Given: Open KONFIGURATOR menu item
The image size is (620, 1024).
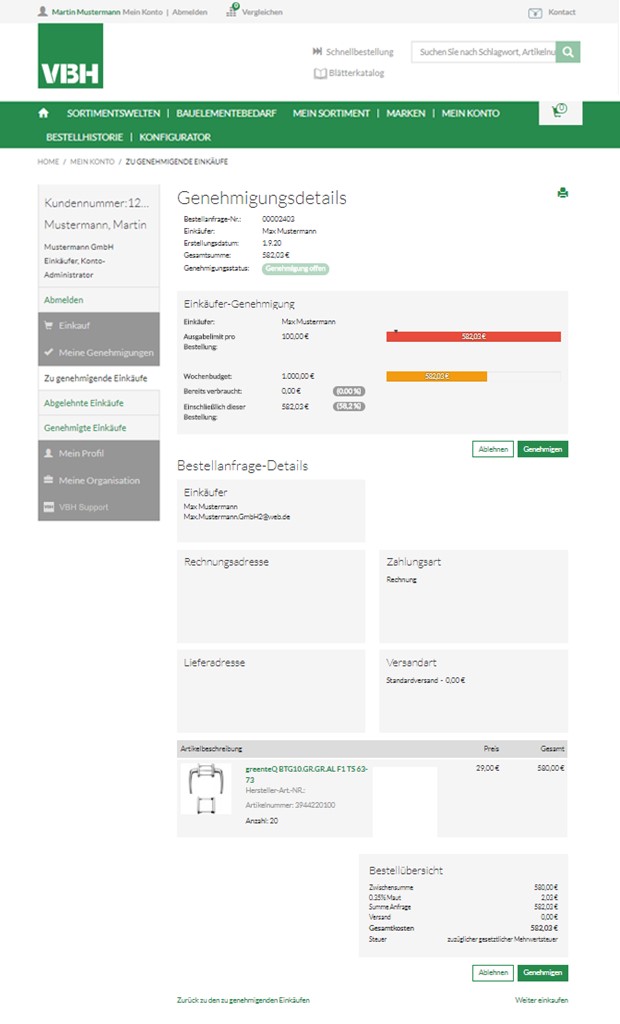Looking at the screenshot, I should [175, 137].
